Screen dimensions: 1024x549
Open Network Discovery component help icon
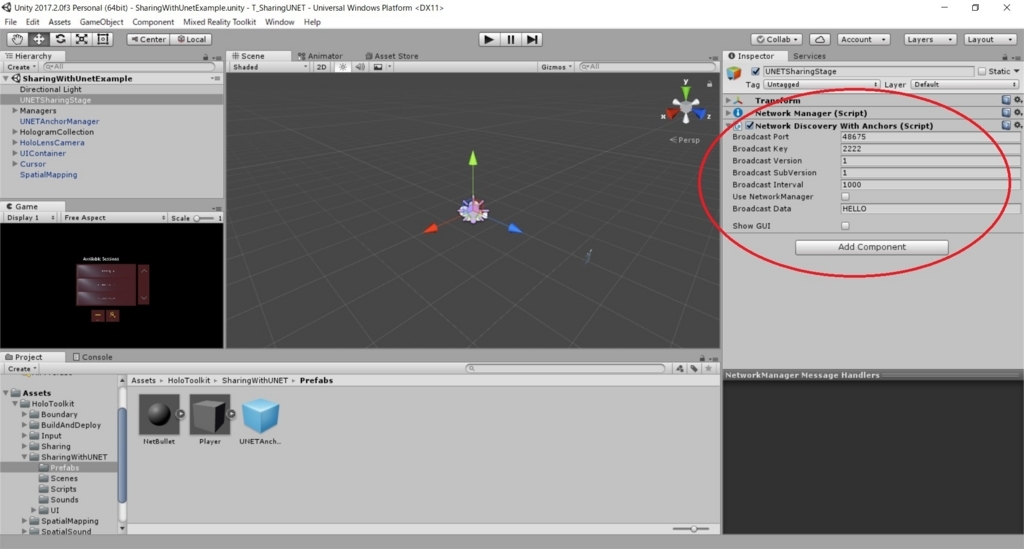tap(1006, 125)
